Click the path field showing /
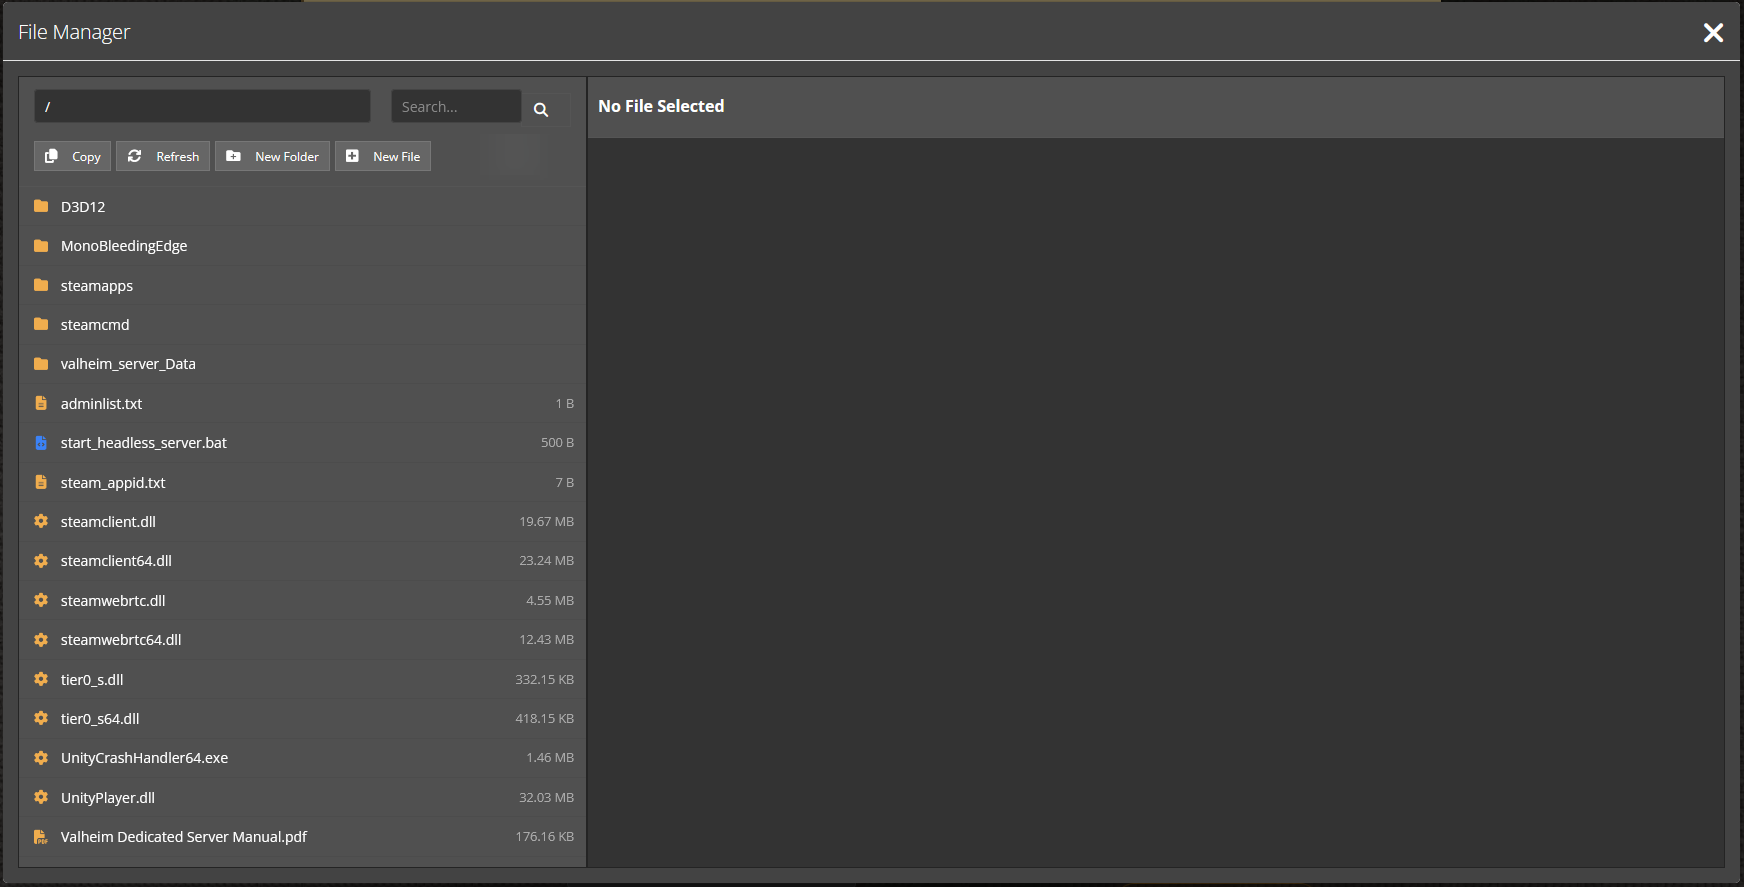The image size is (1744, 887). coord(202,107)
